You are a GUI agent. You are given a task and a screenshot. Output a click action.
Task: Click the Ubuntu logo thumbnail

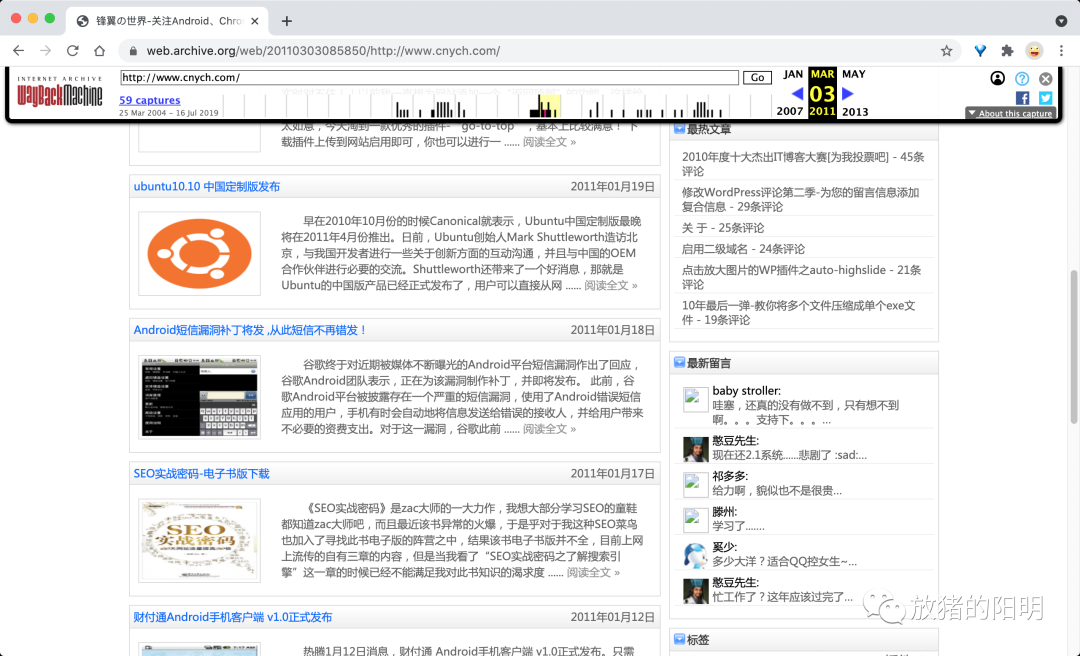click(x=199, y=254)
